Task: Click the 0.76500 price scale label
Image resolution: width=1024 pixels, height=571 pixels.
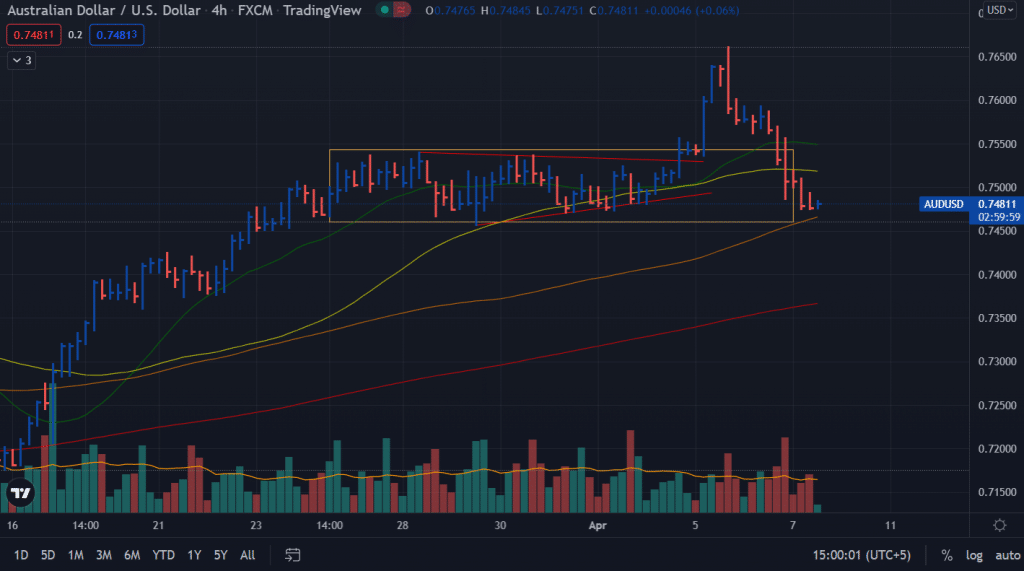Action: [997, 57]
